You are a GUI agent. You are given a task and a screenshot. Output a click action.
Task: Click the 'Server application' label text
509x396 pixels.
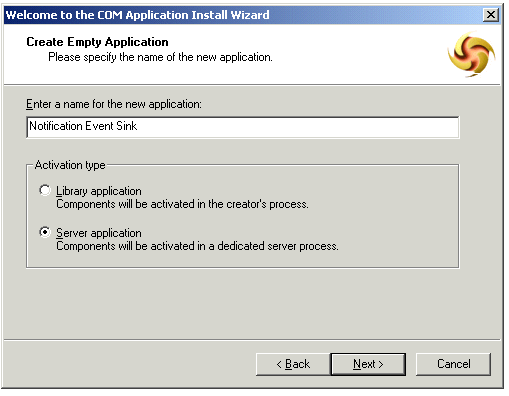pos(99,233)
